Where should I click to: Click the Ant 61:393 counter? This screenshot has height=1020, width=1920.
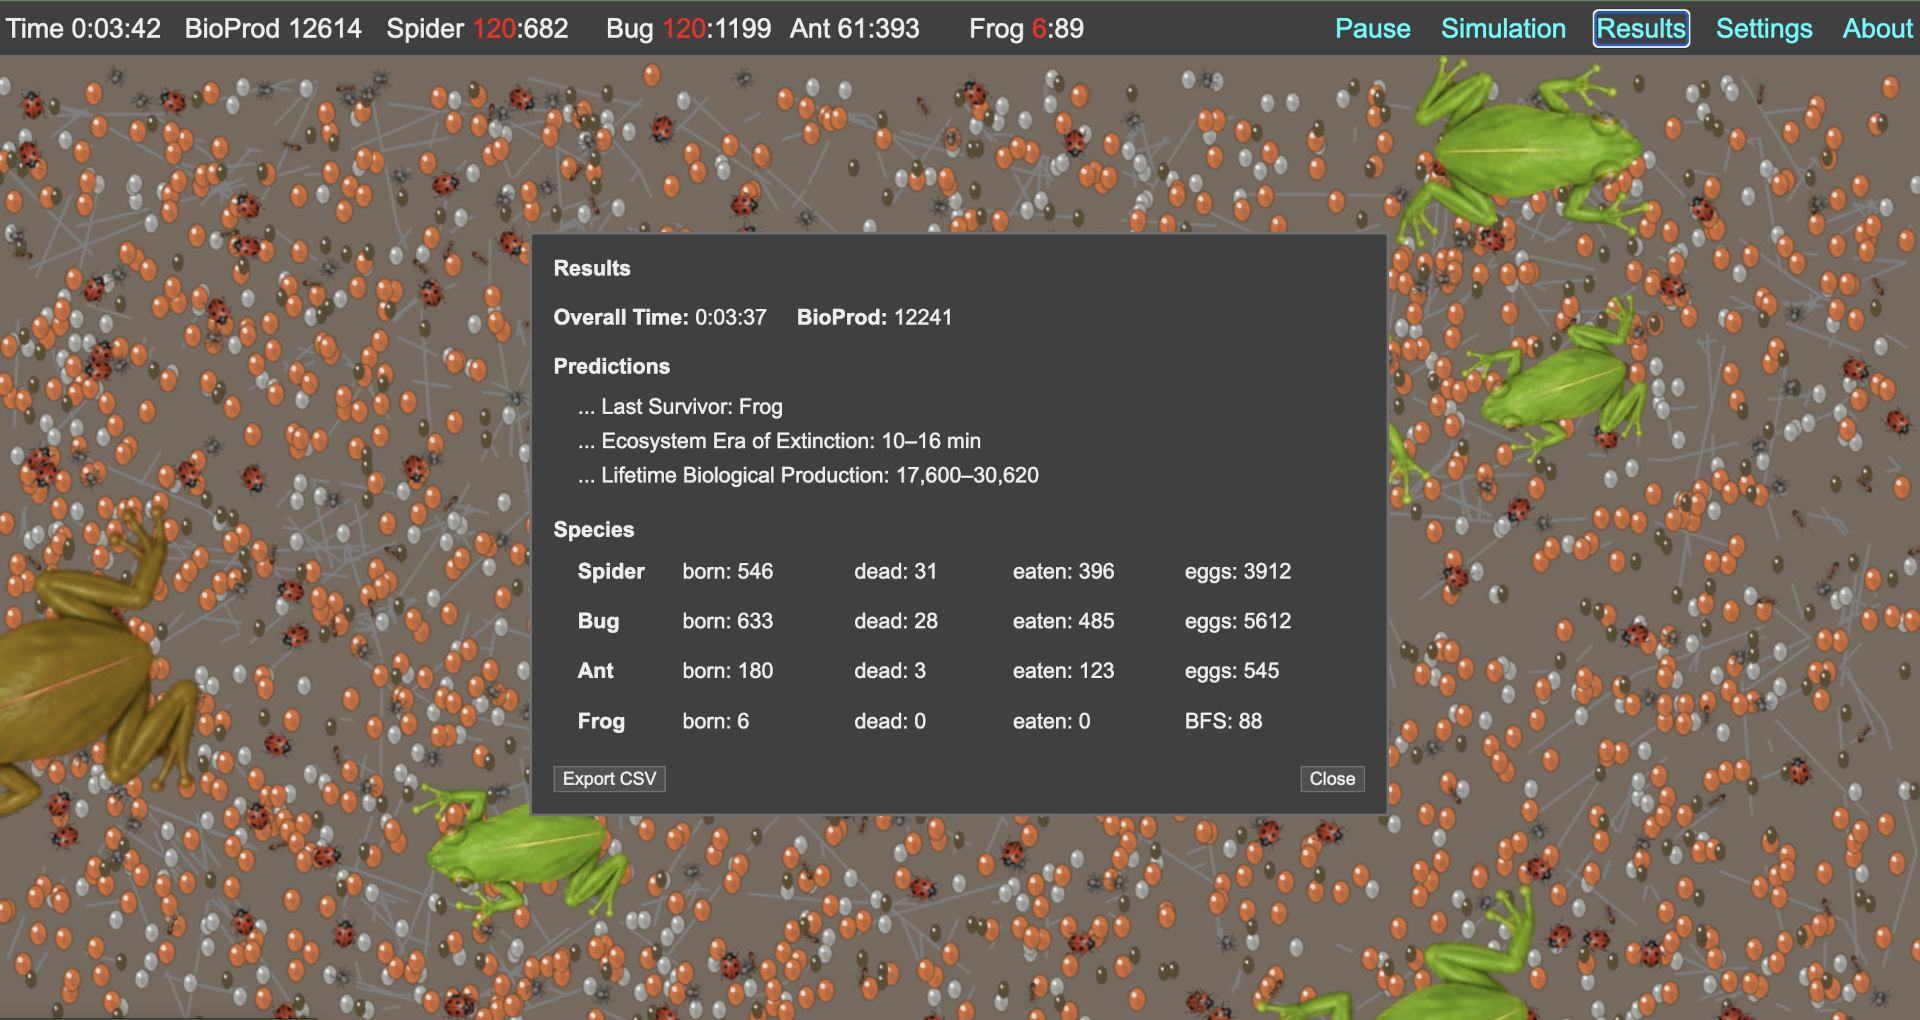855,29
